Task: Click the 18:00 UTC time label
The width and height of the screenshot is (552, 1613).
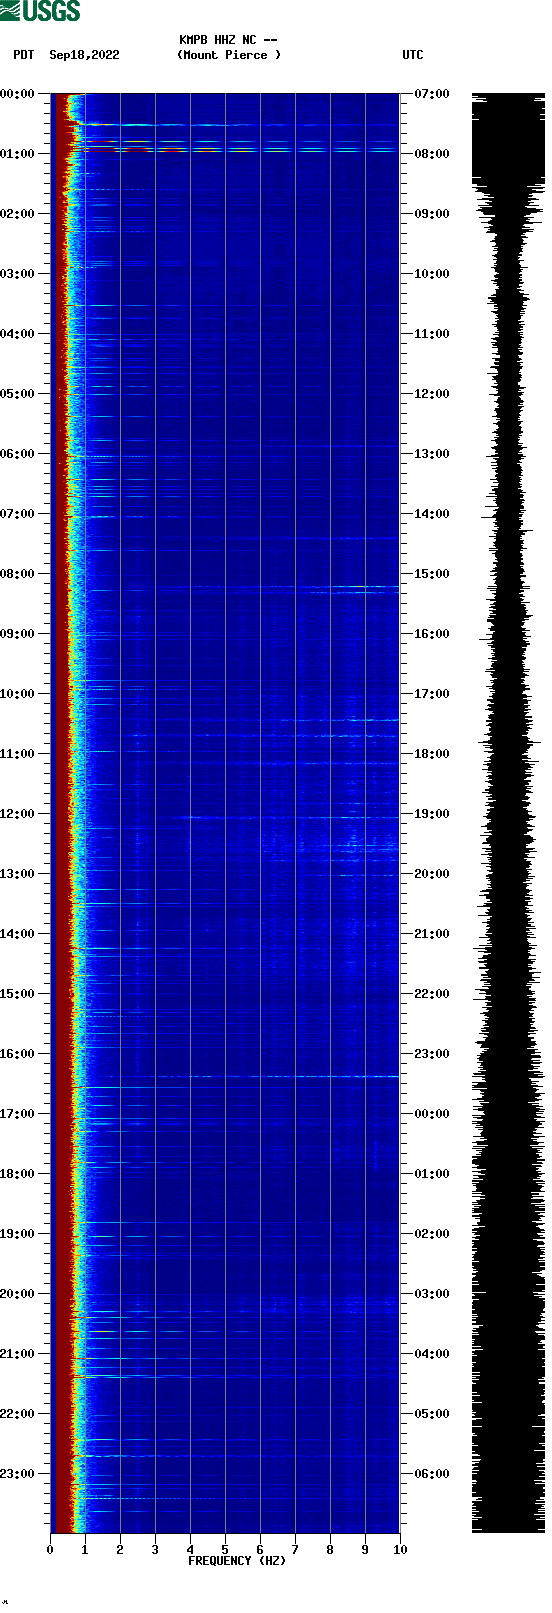Action: coord(432,754)
